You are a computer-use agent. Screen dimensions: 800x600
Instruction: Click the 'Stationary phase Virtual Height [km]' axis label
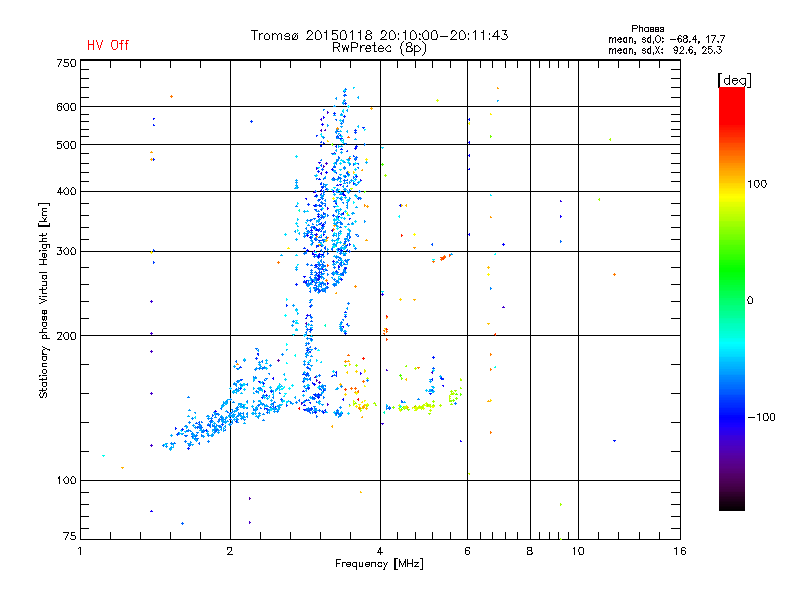tap(44, 300)
